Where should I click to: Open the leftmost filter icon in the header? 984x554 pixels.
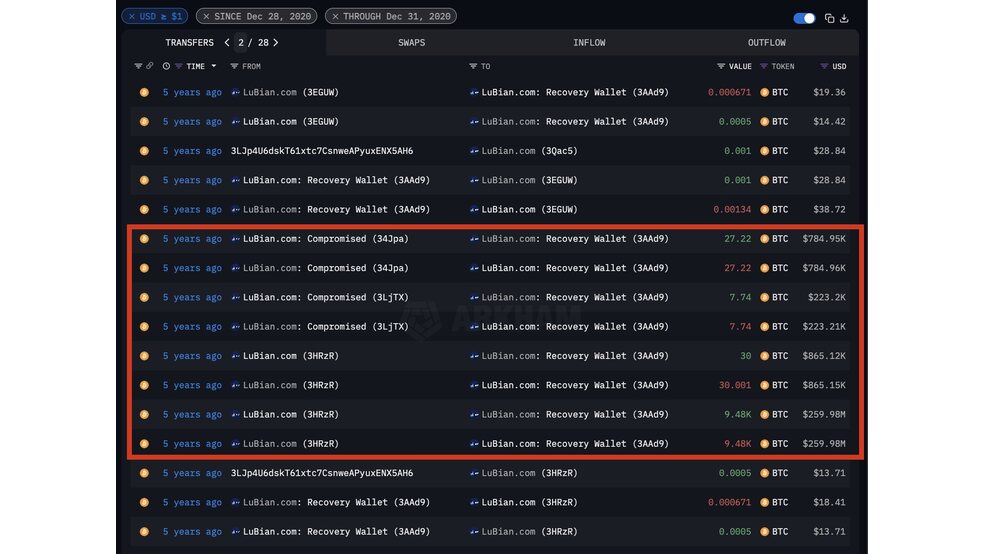(138, 66)
